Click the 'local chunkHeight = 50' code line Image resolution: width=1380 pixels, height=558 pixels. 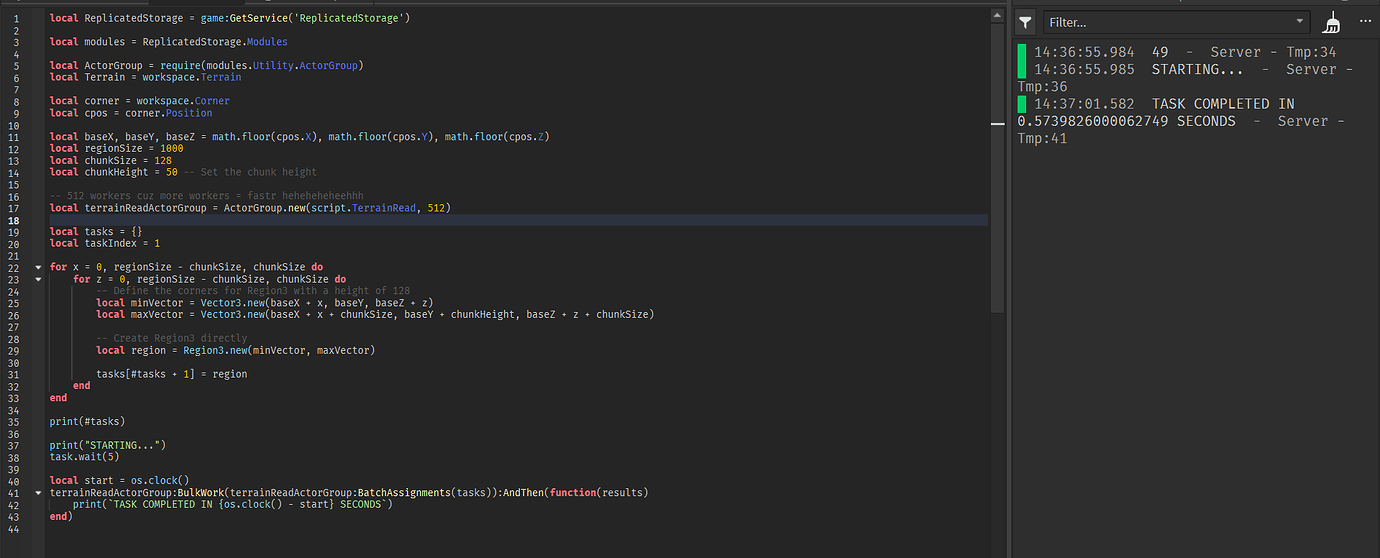(183, 172)
